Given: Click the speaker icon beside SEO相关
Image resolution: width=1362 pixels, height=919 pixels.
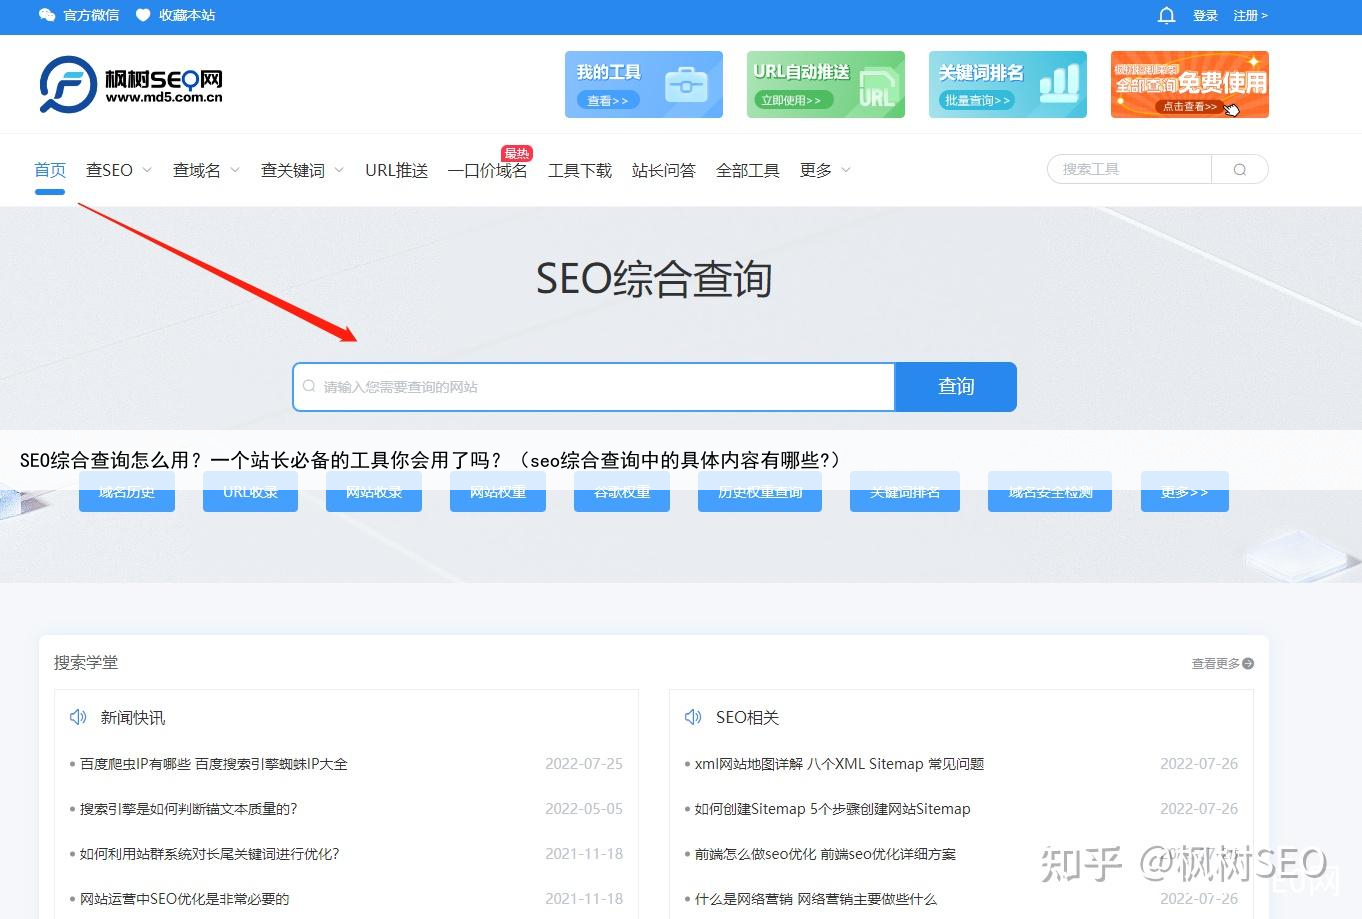Looking at the screenshot, I should [693, 717].
